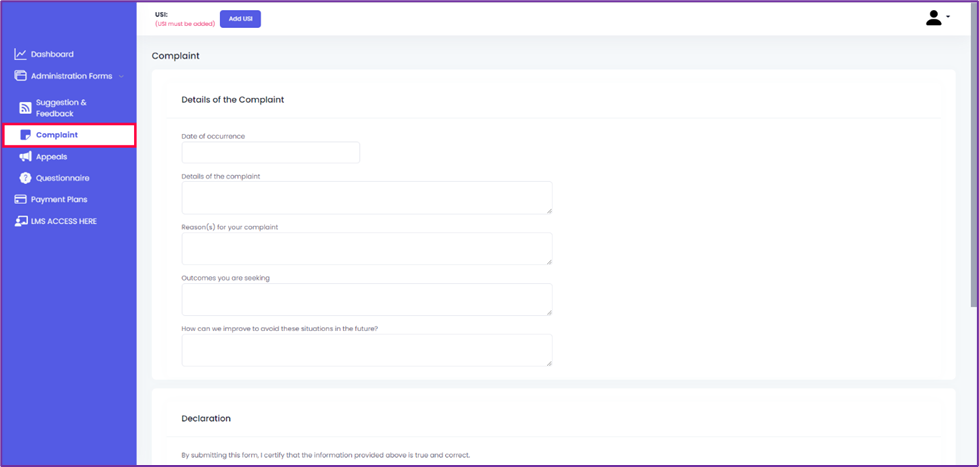Open the user profile avatar menu
Screen dimensions: 979x467
pos(933,18)
